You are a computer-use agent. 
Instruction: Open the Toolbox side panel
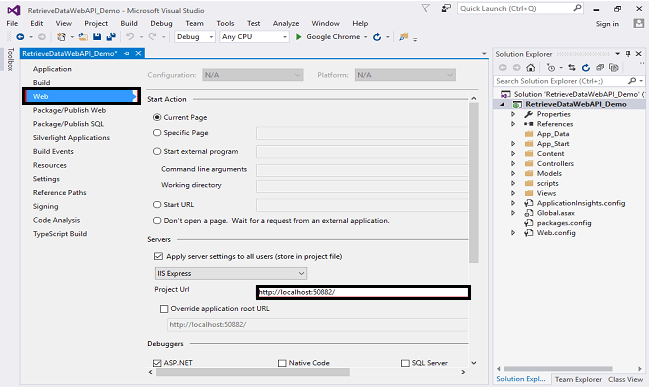coord(10,59)
